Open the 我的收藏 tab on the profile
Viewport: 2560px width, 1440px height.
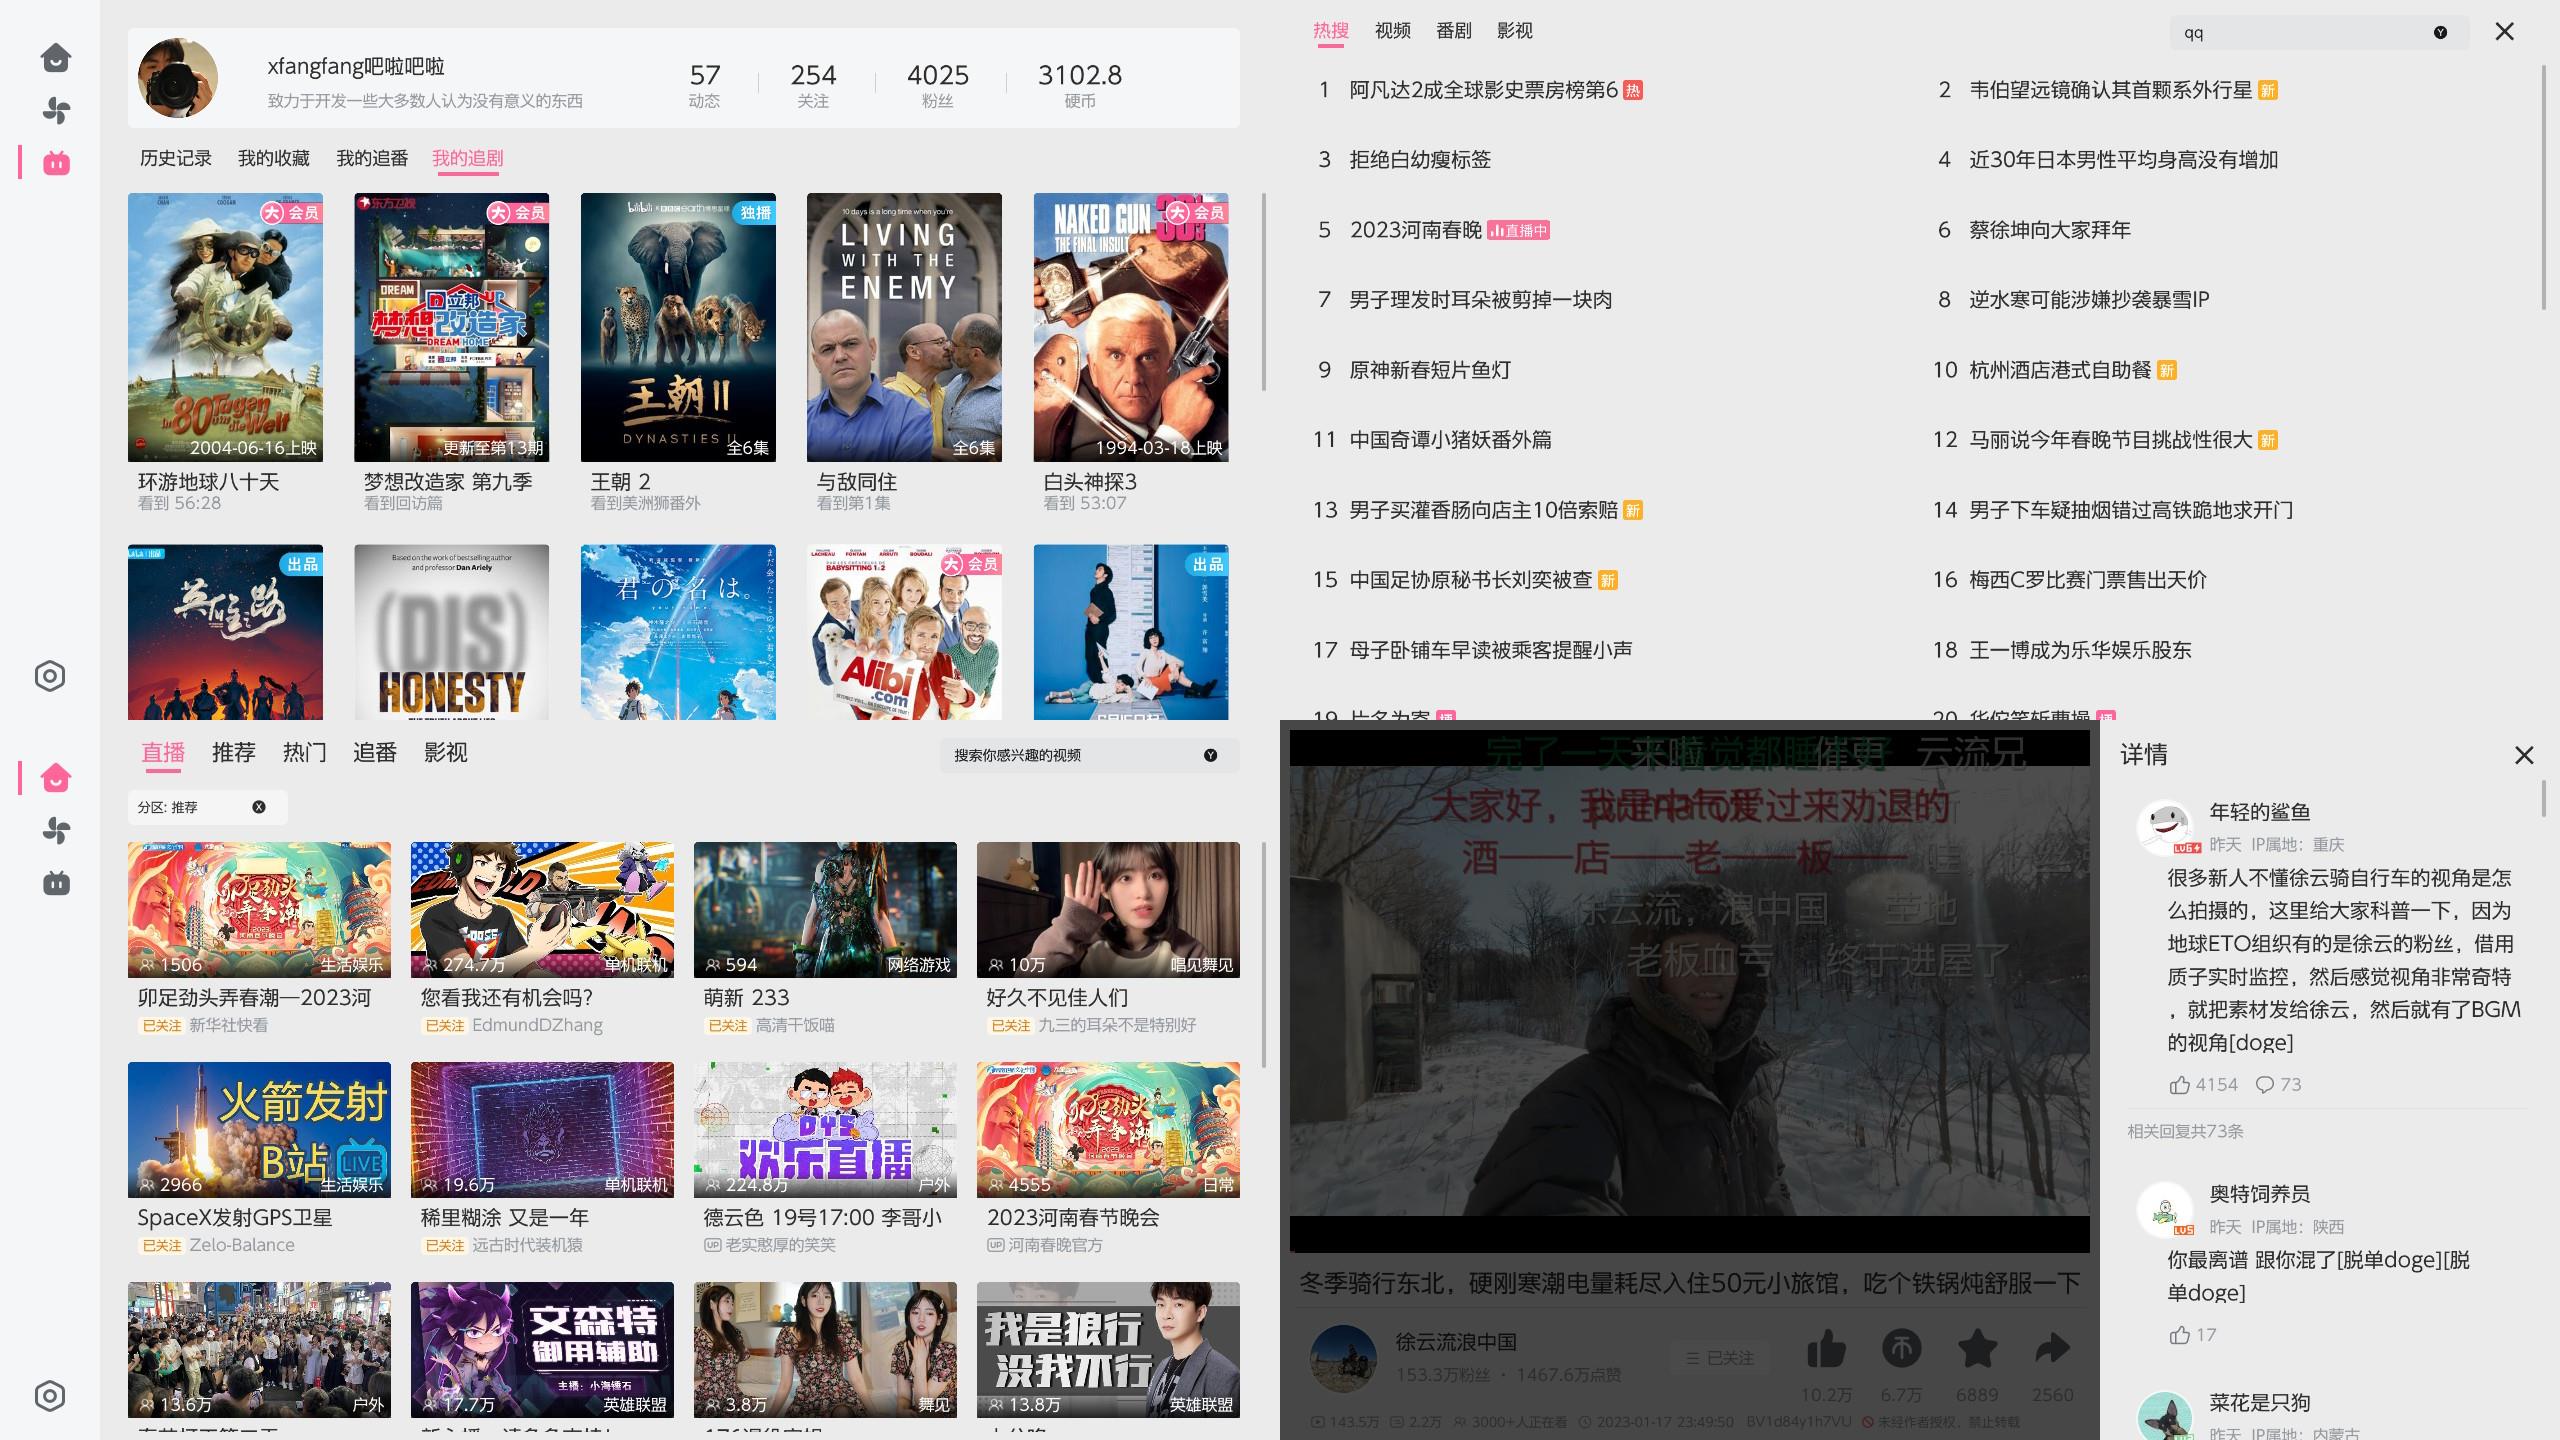[x=273, y=158]
